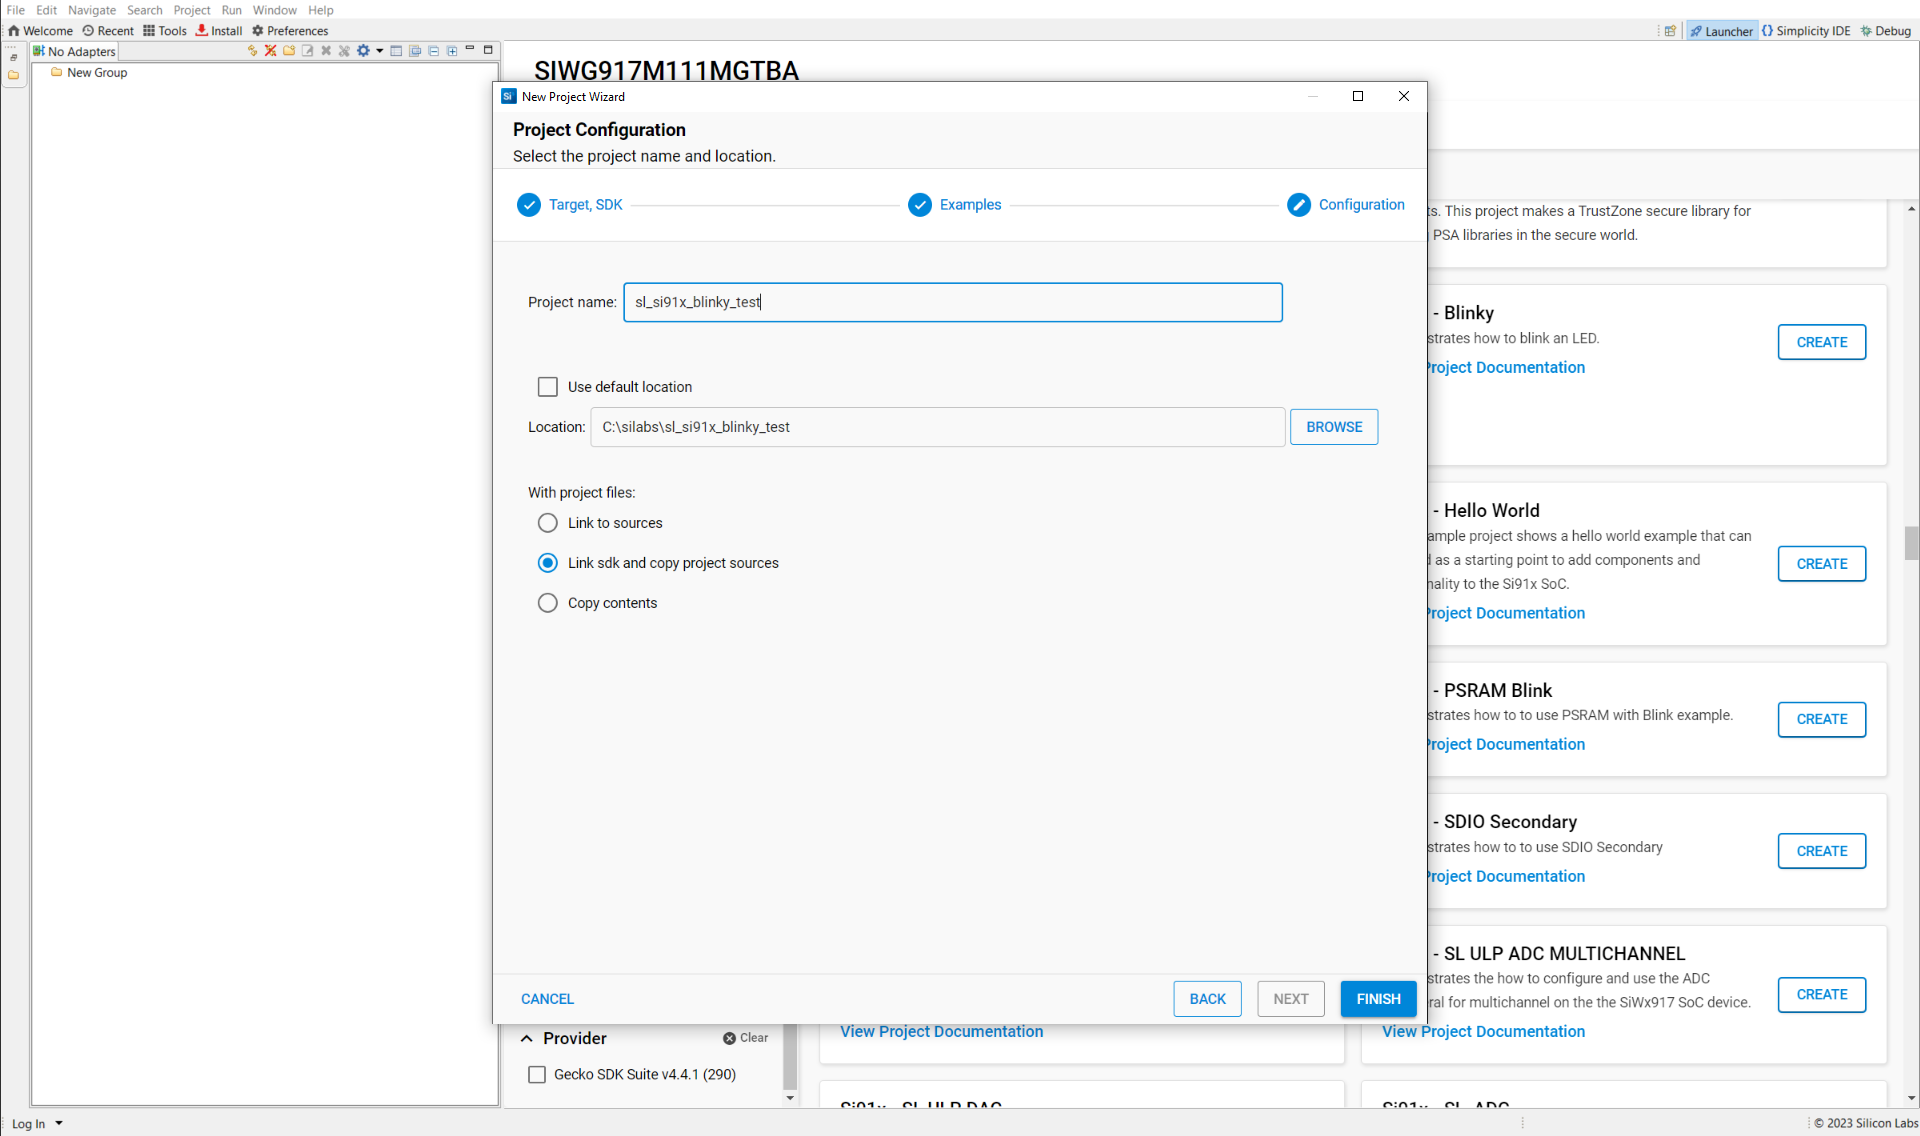Open the Launcher perspective

[1722, 30]
